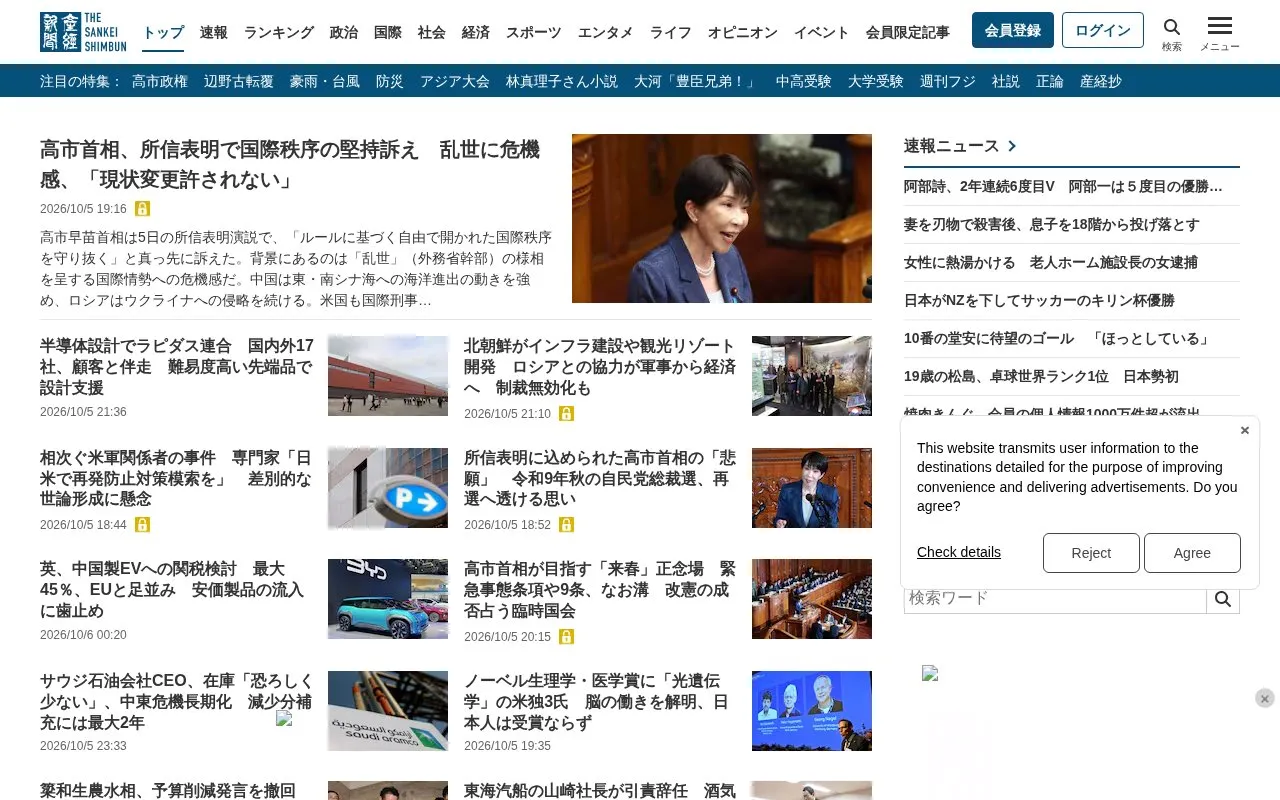Viewport: 1280px width, 800px height.
Task: Go to the スポーツ section
Action: tap(534, 32)
